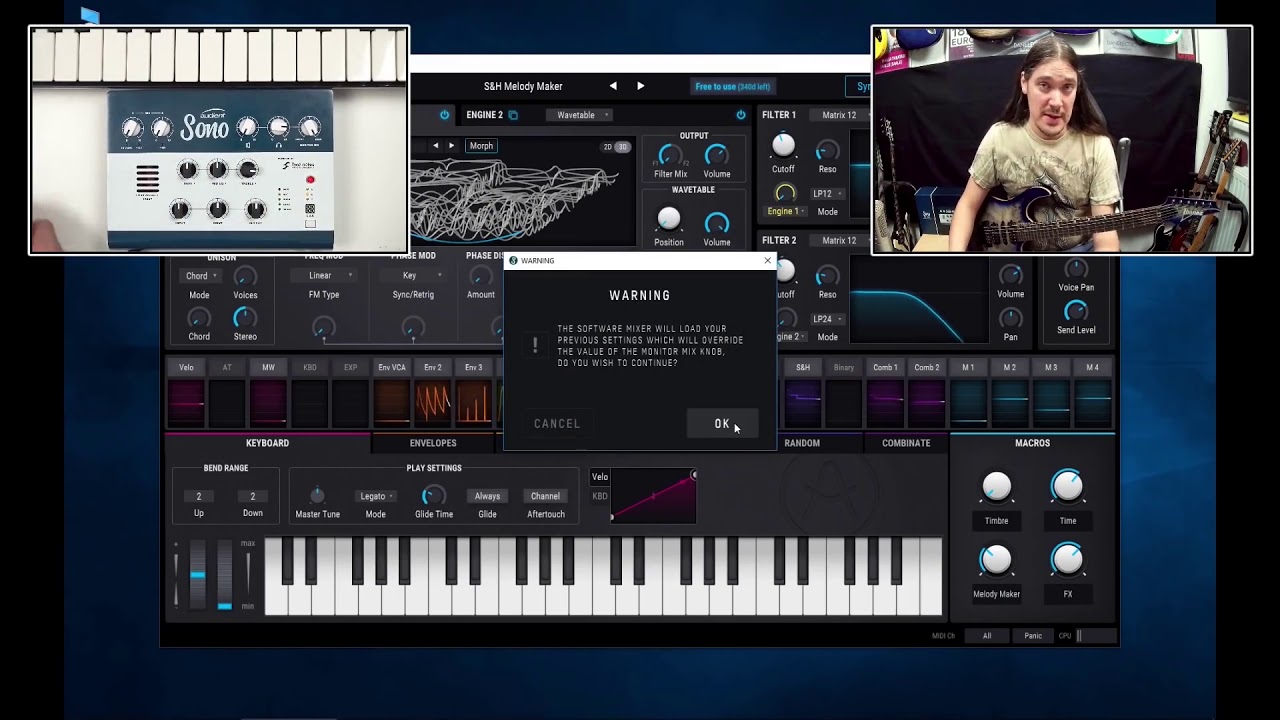1280x720 pixels.
Task: Click the Wavetable Volume knob
Action: click(x=716, y=222)
